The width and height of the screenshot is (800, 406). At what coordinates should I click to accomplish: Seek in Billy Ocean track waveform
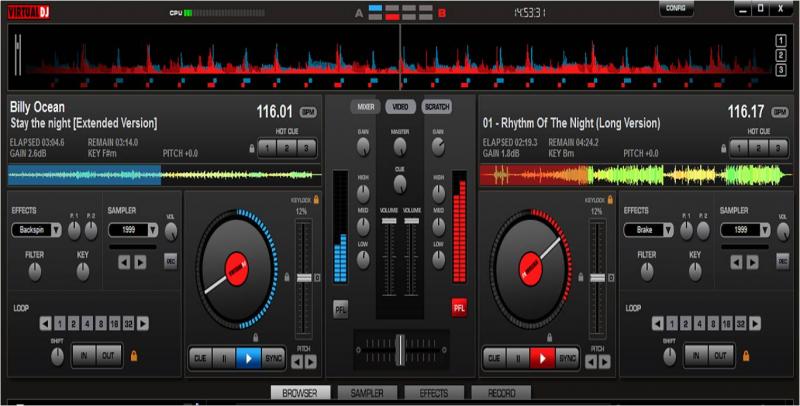pyautogui.click(x=164, y=175)
